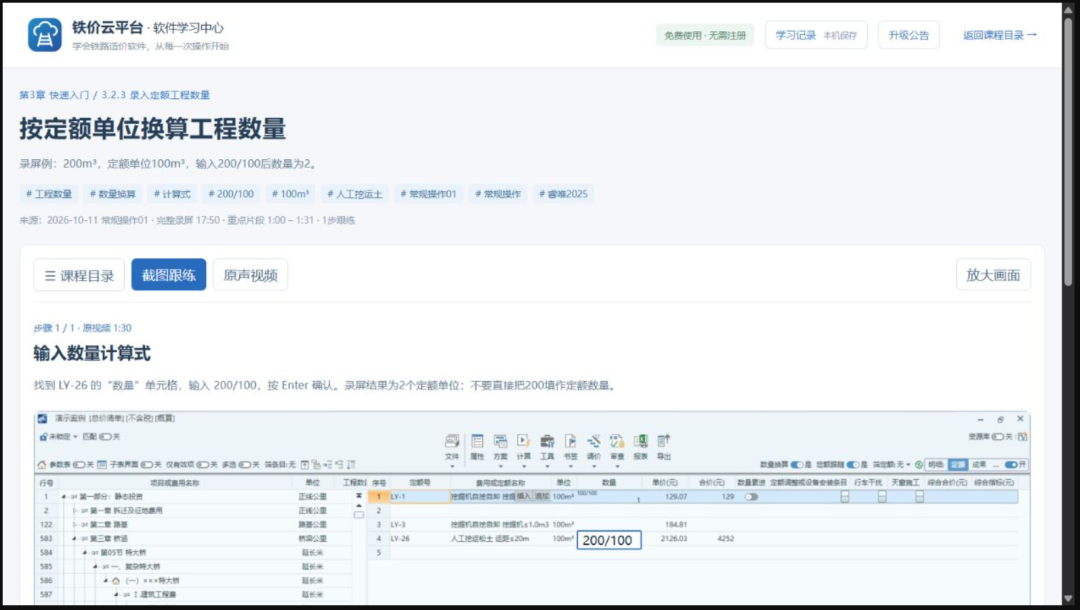1080x610 pixels.
Task: Click the # 工程数量 tag
Action: click(49, 194)
